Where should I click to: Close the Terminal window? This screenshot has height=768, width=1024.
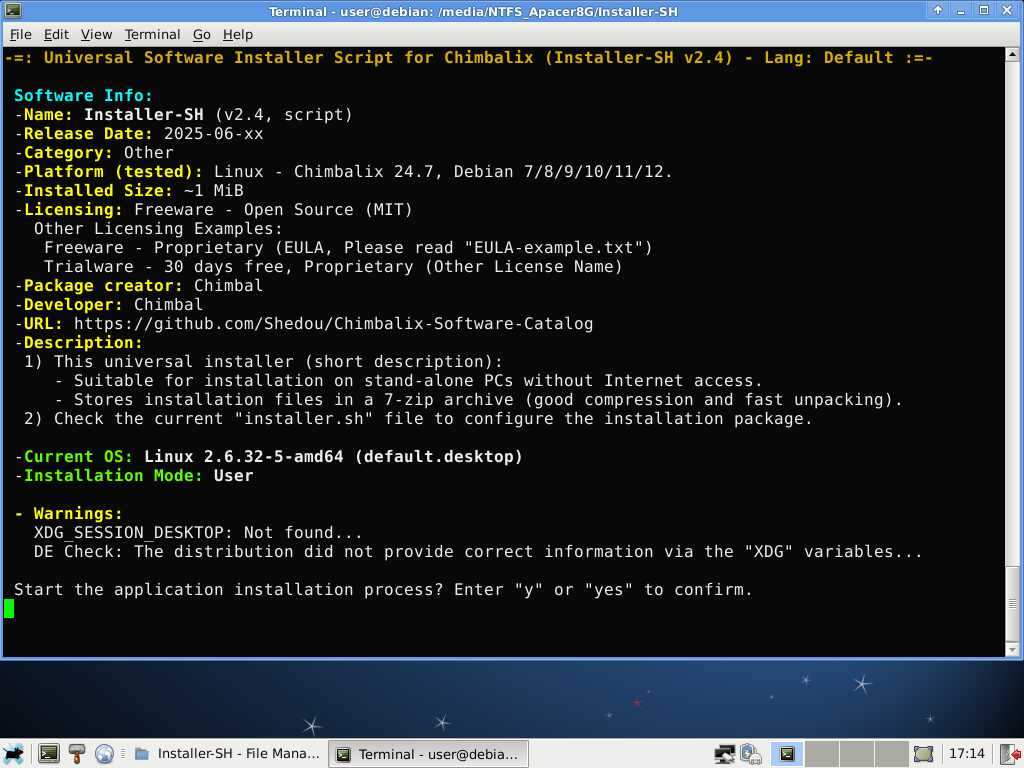pos(1007,10)
